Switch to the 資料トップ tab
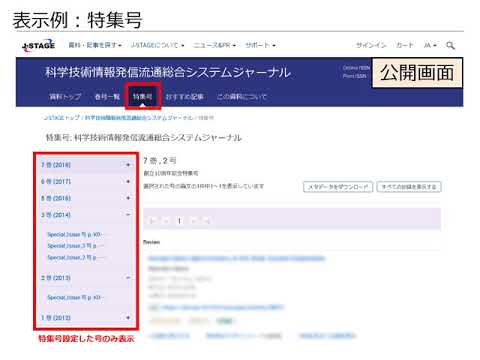Viewport: 480px width, 360px height. pos(65,97)
